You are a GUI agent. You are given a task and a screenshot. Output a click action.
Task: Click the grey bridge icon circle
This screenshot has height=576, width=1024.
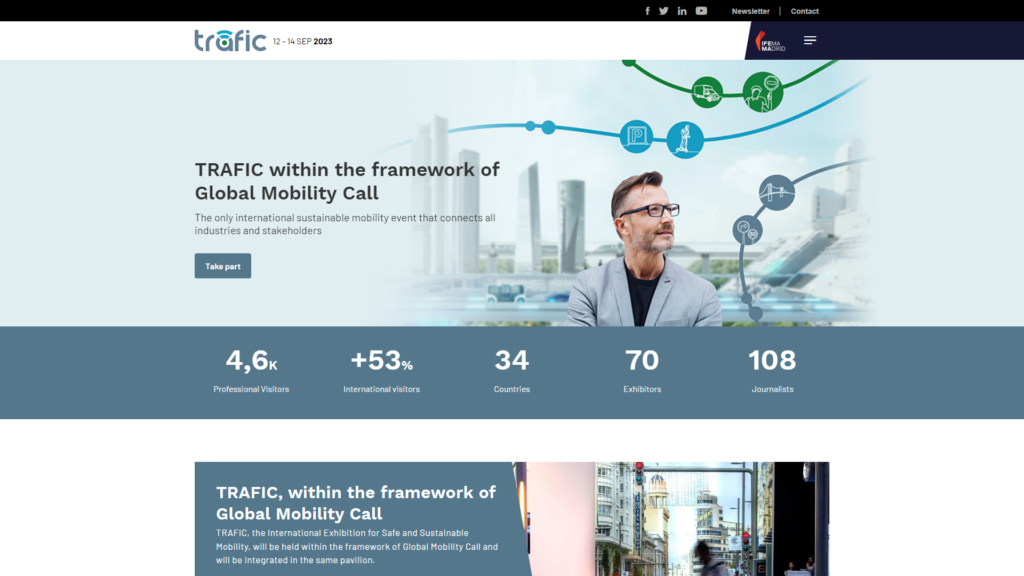[776, 193]
